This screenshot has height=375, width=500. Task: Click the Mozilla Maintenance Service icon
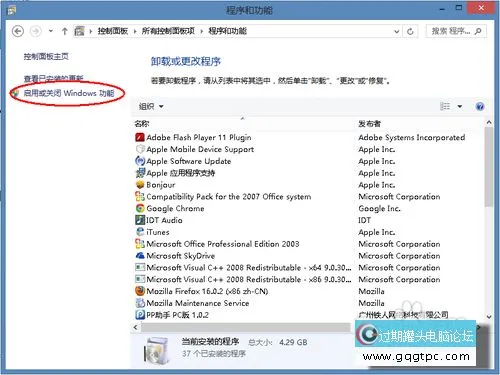pos(140,303)
